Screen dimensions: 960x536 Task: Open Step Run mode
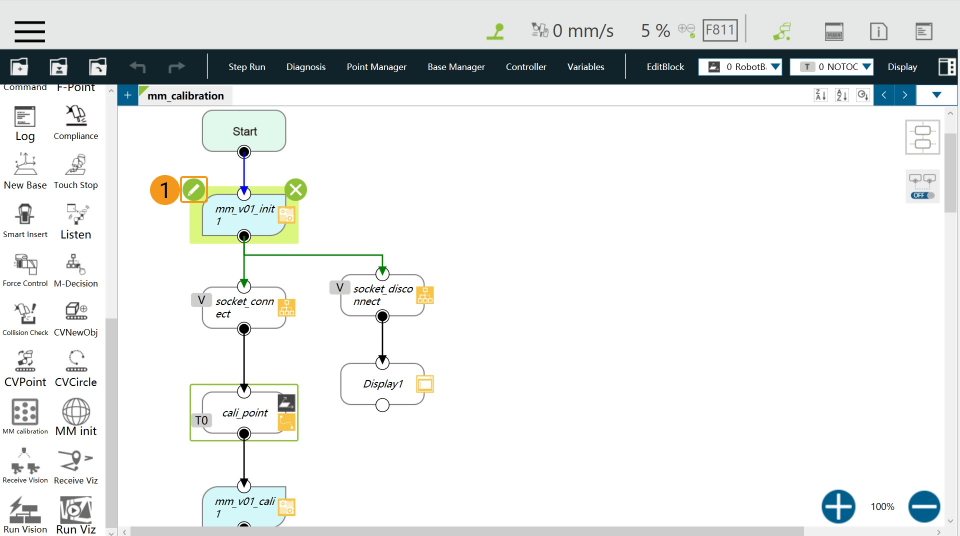point(247,67)
